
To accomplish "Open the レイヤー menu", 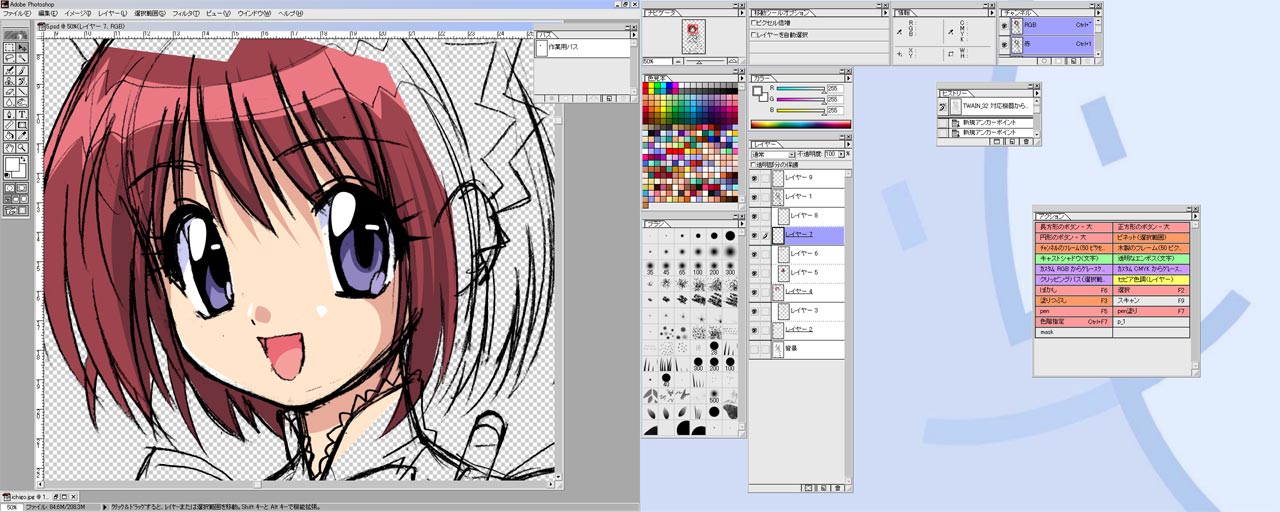I will point(113,14).
